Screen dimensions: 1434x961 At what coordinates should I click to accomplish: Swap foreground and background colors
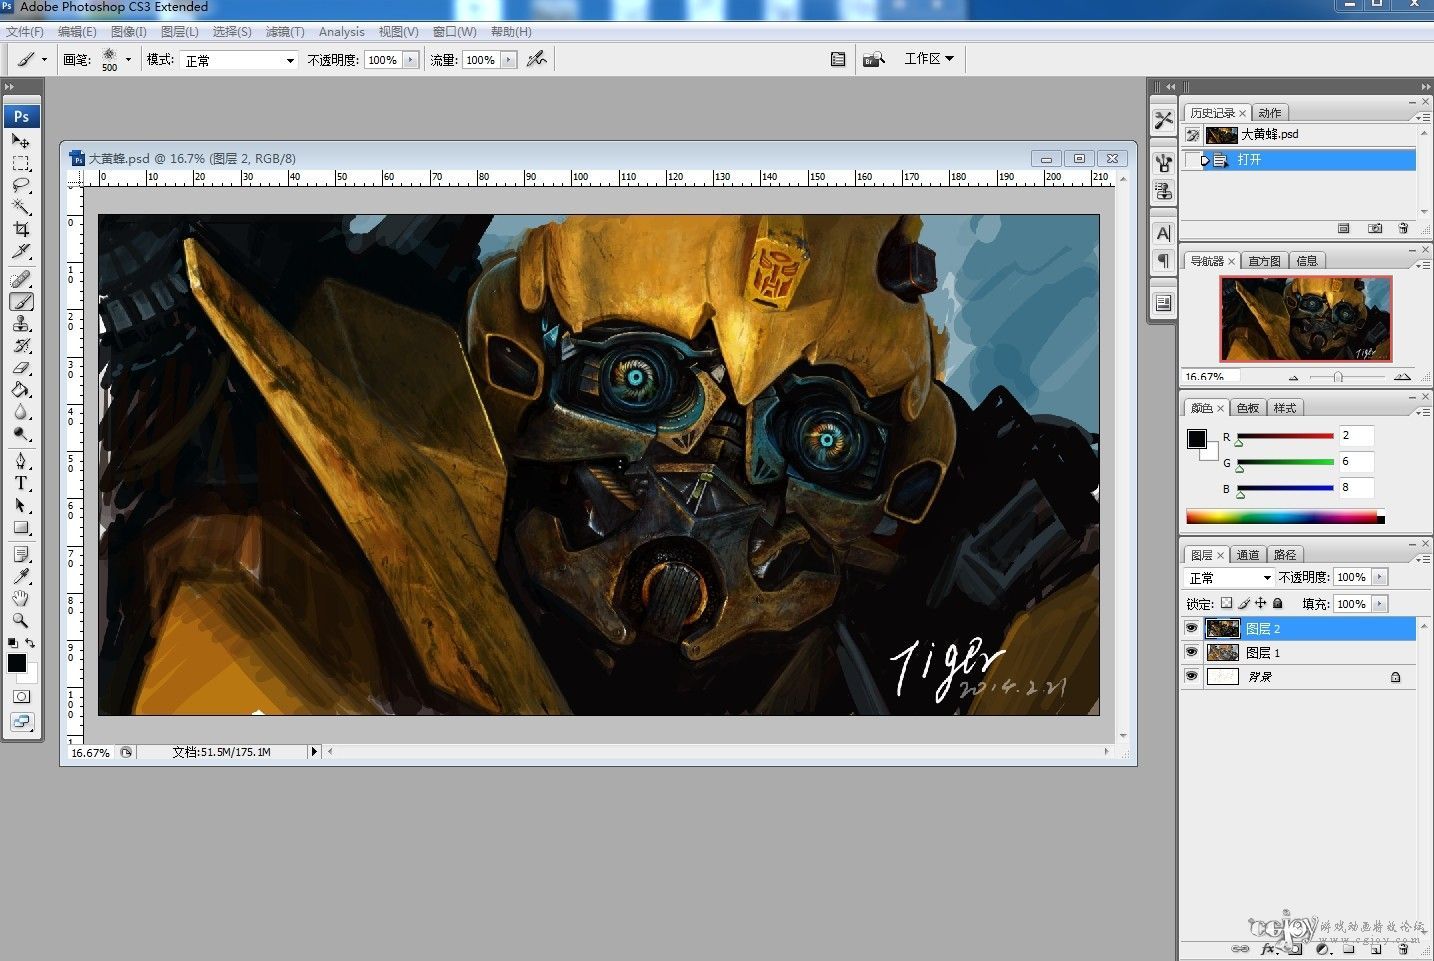30,643
